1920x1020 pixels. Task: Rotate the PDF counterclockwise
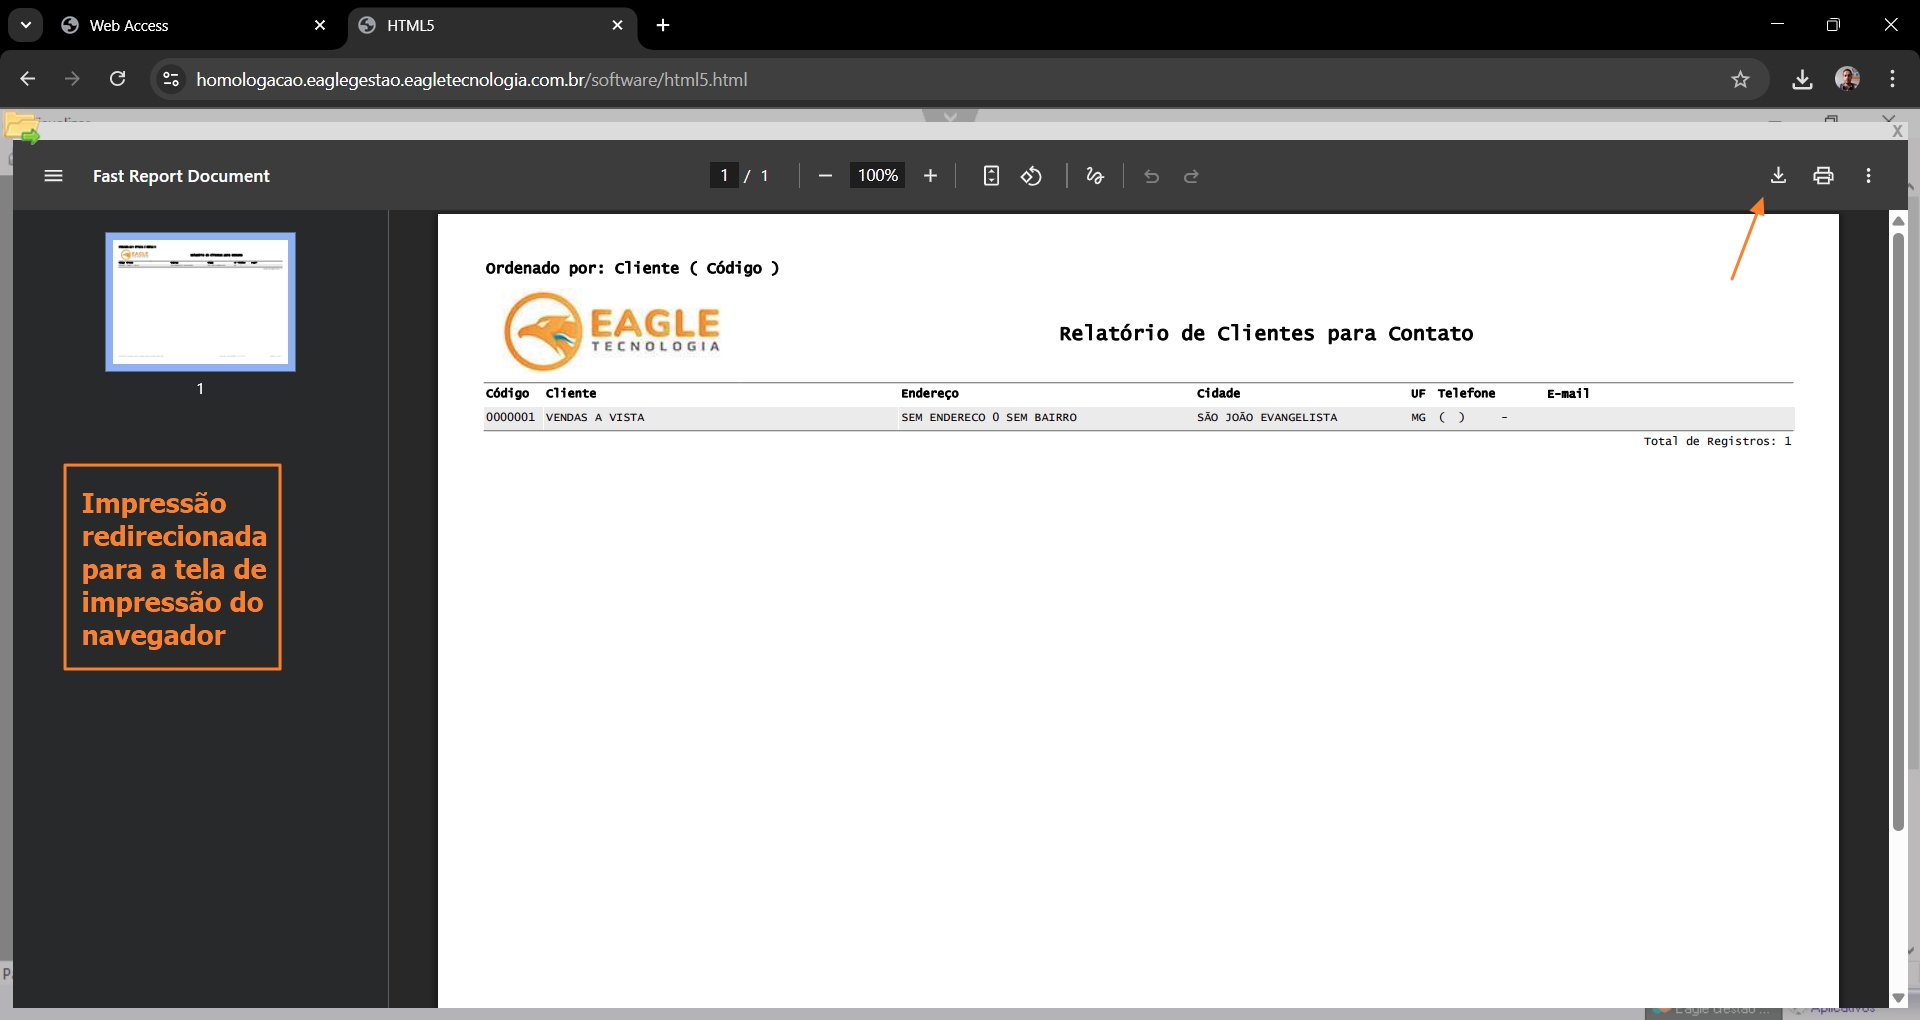[x=1031, y=176]
